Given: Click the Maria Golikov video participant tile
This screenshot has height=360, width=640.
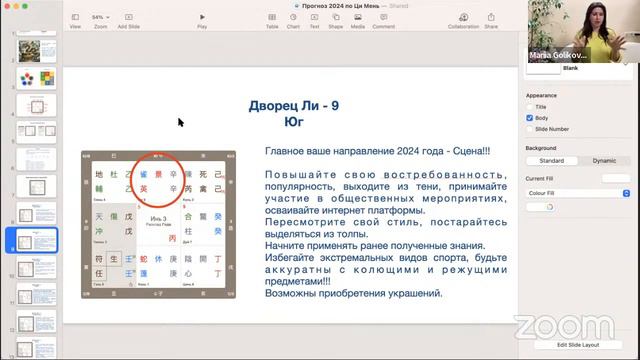Looking at the screenshot, I should point(584,31).
